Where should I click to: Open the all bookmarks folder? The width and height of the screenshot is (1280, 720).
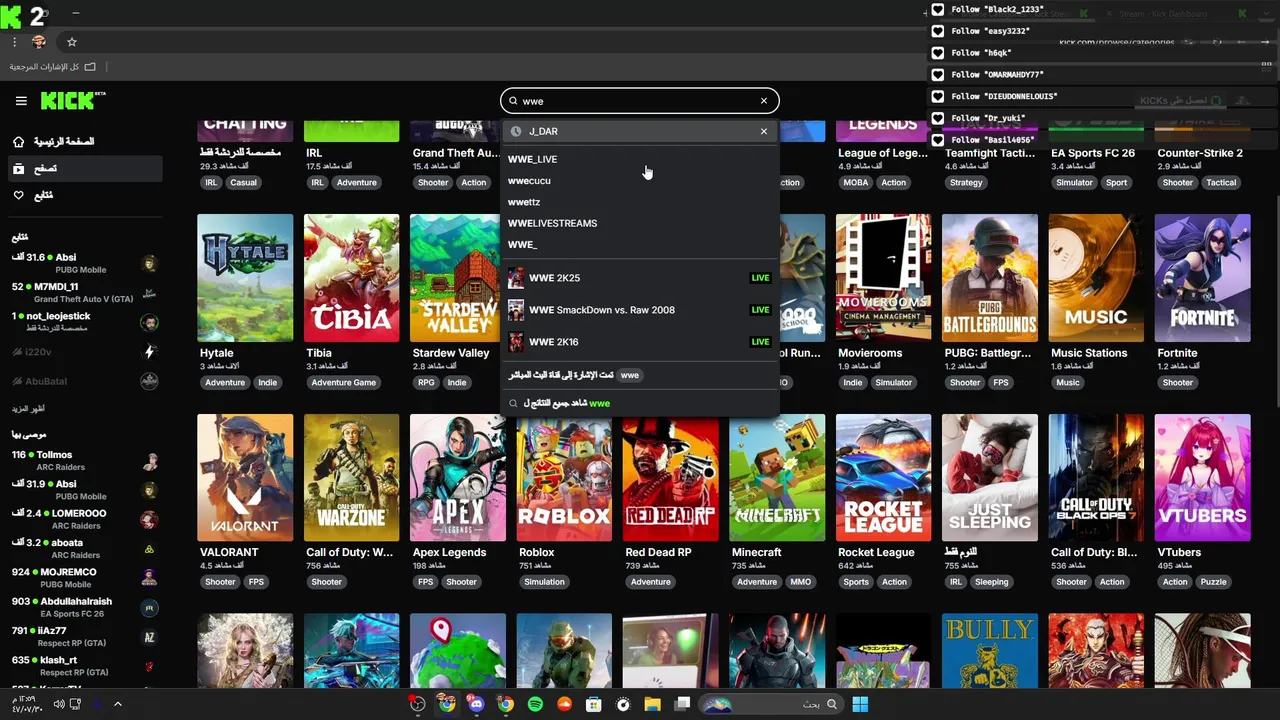pos(53,67)
